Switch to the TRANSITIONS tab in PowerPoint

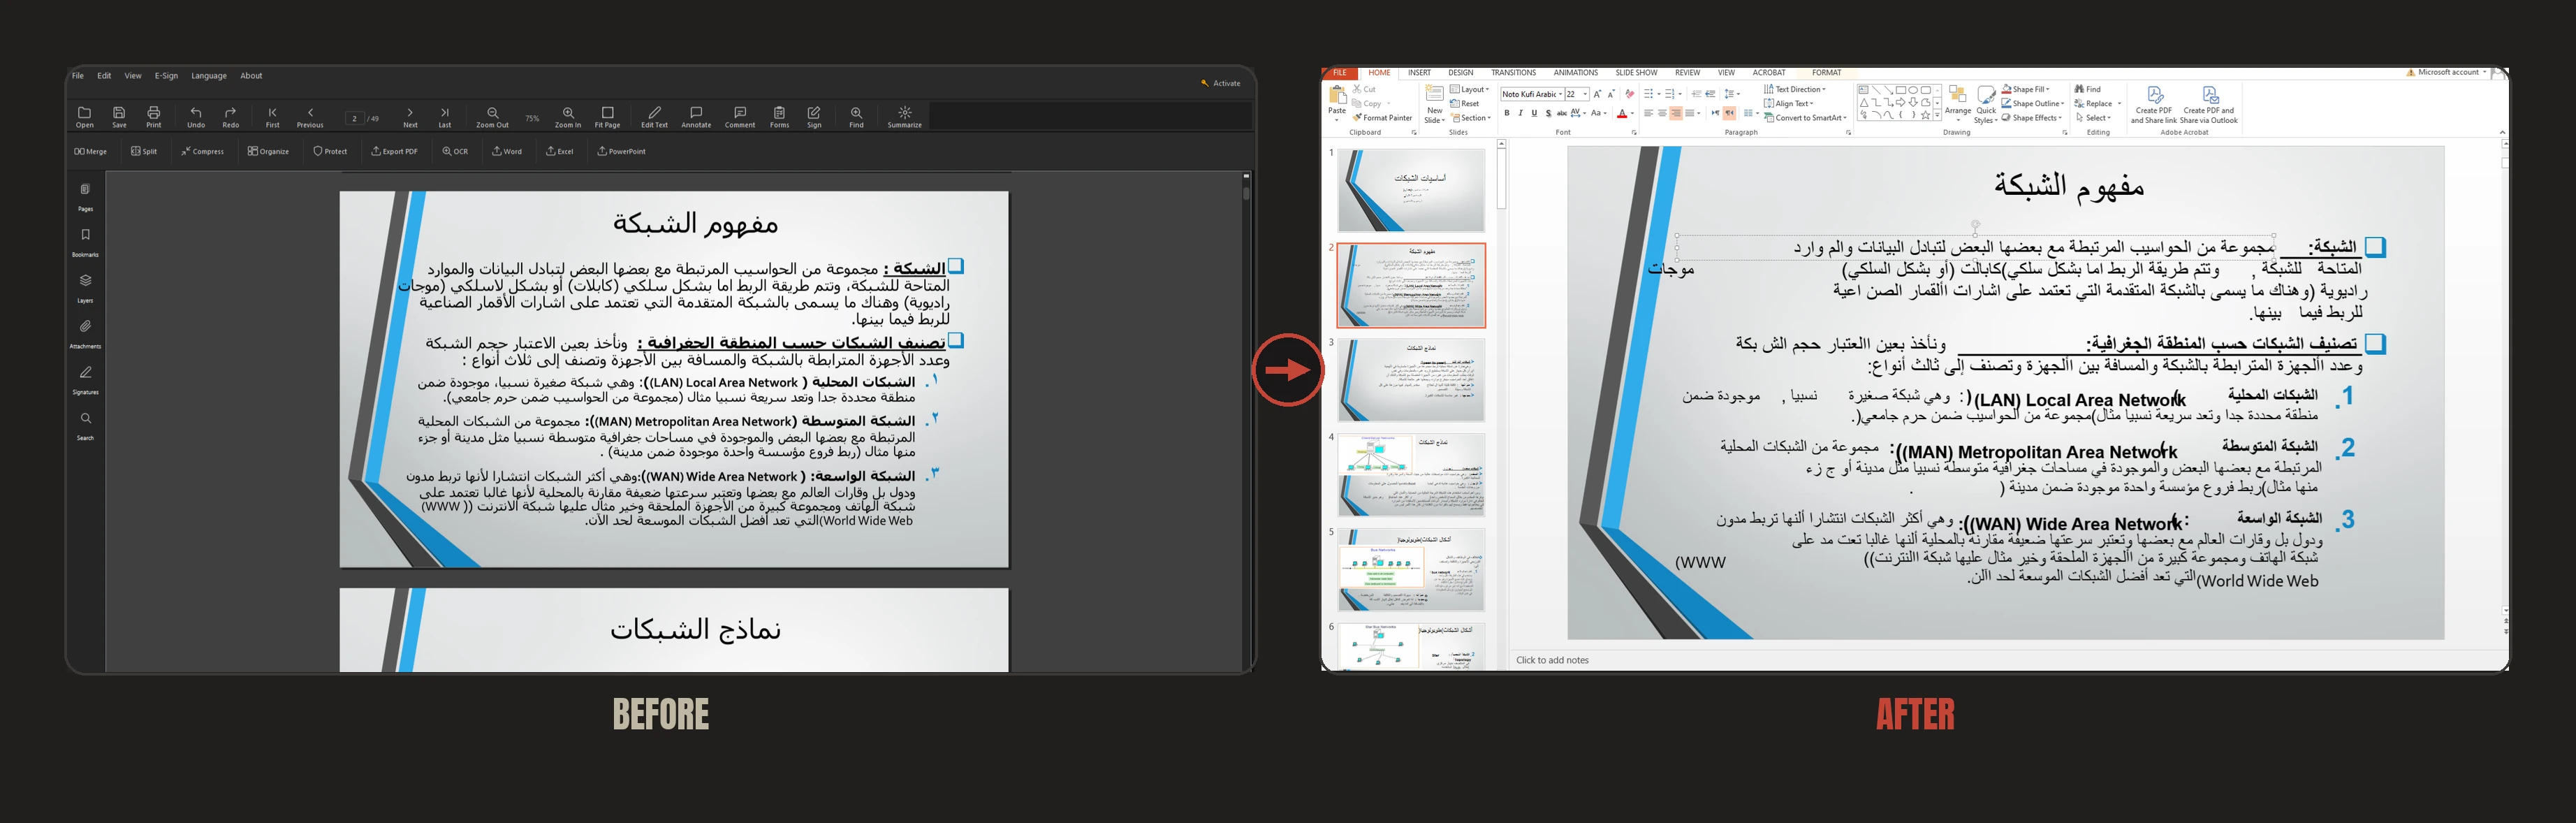coord(1513,73)
